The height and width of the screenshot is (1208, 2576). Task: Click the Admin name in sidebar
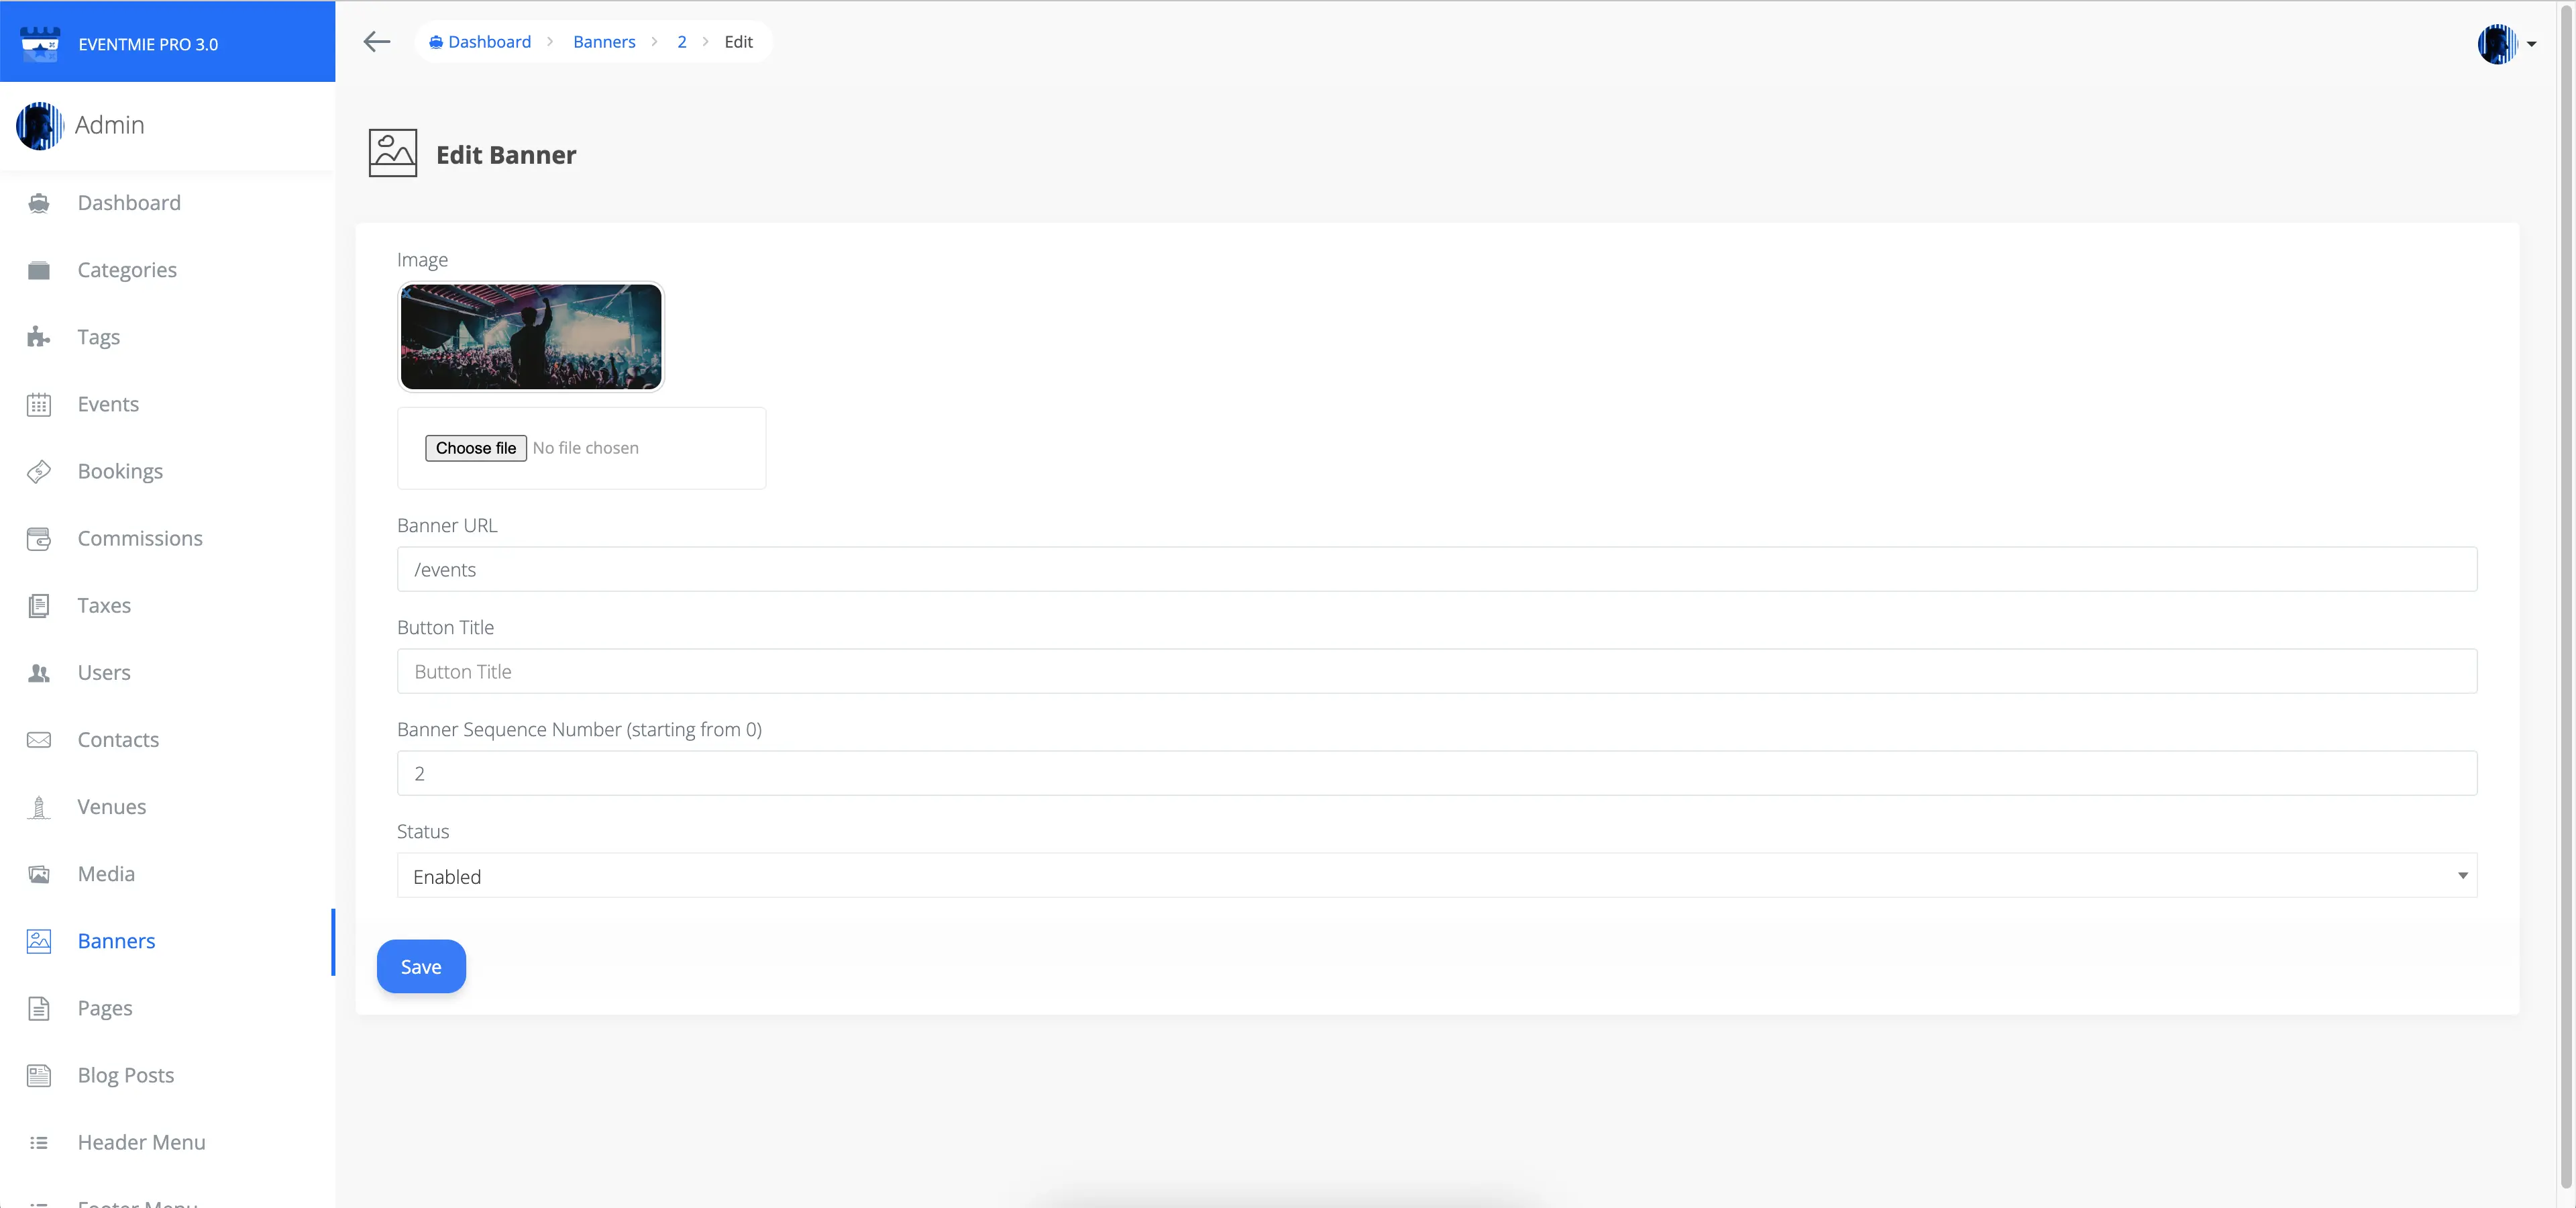pyautogui.click(x=110, y=125)
